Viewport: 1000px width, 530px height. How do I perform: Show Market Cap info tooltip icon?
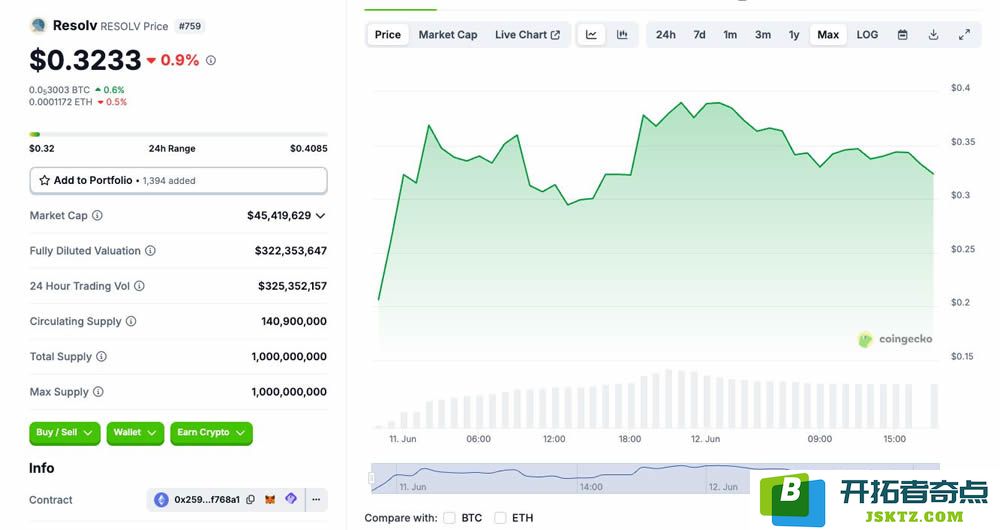97,216
